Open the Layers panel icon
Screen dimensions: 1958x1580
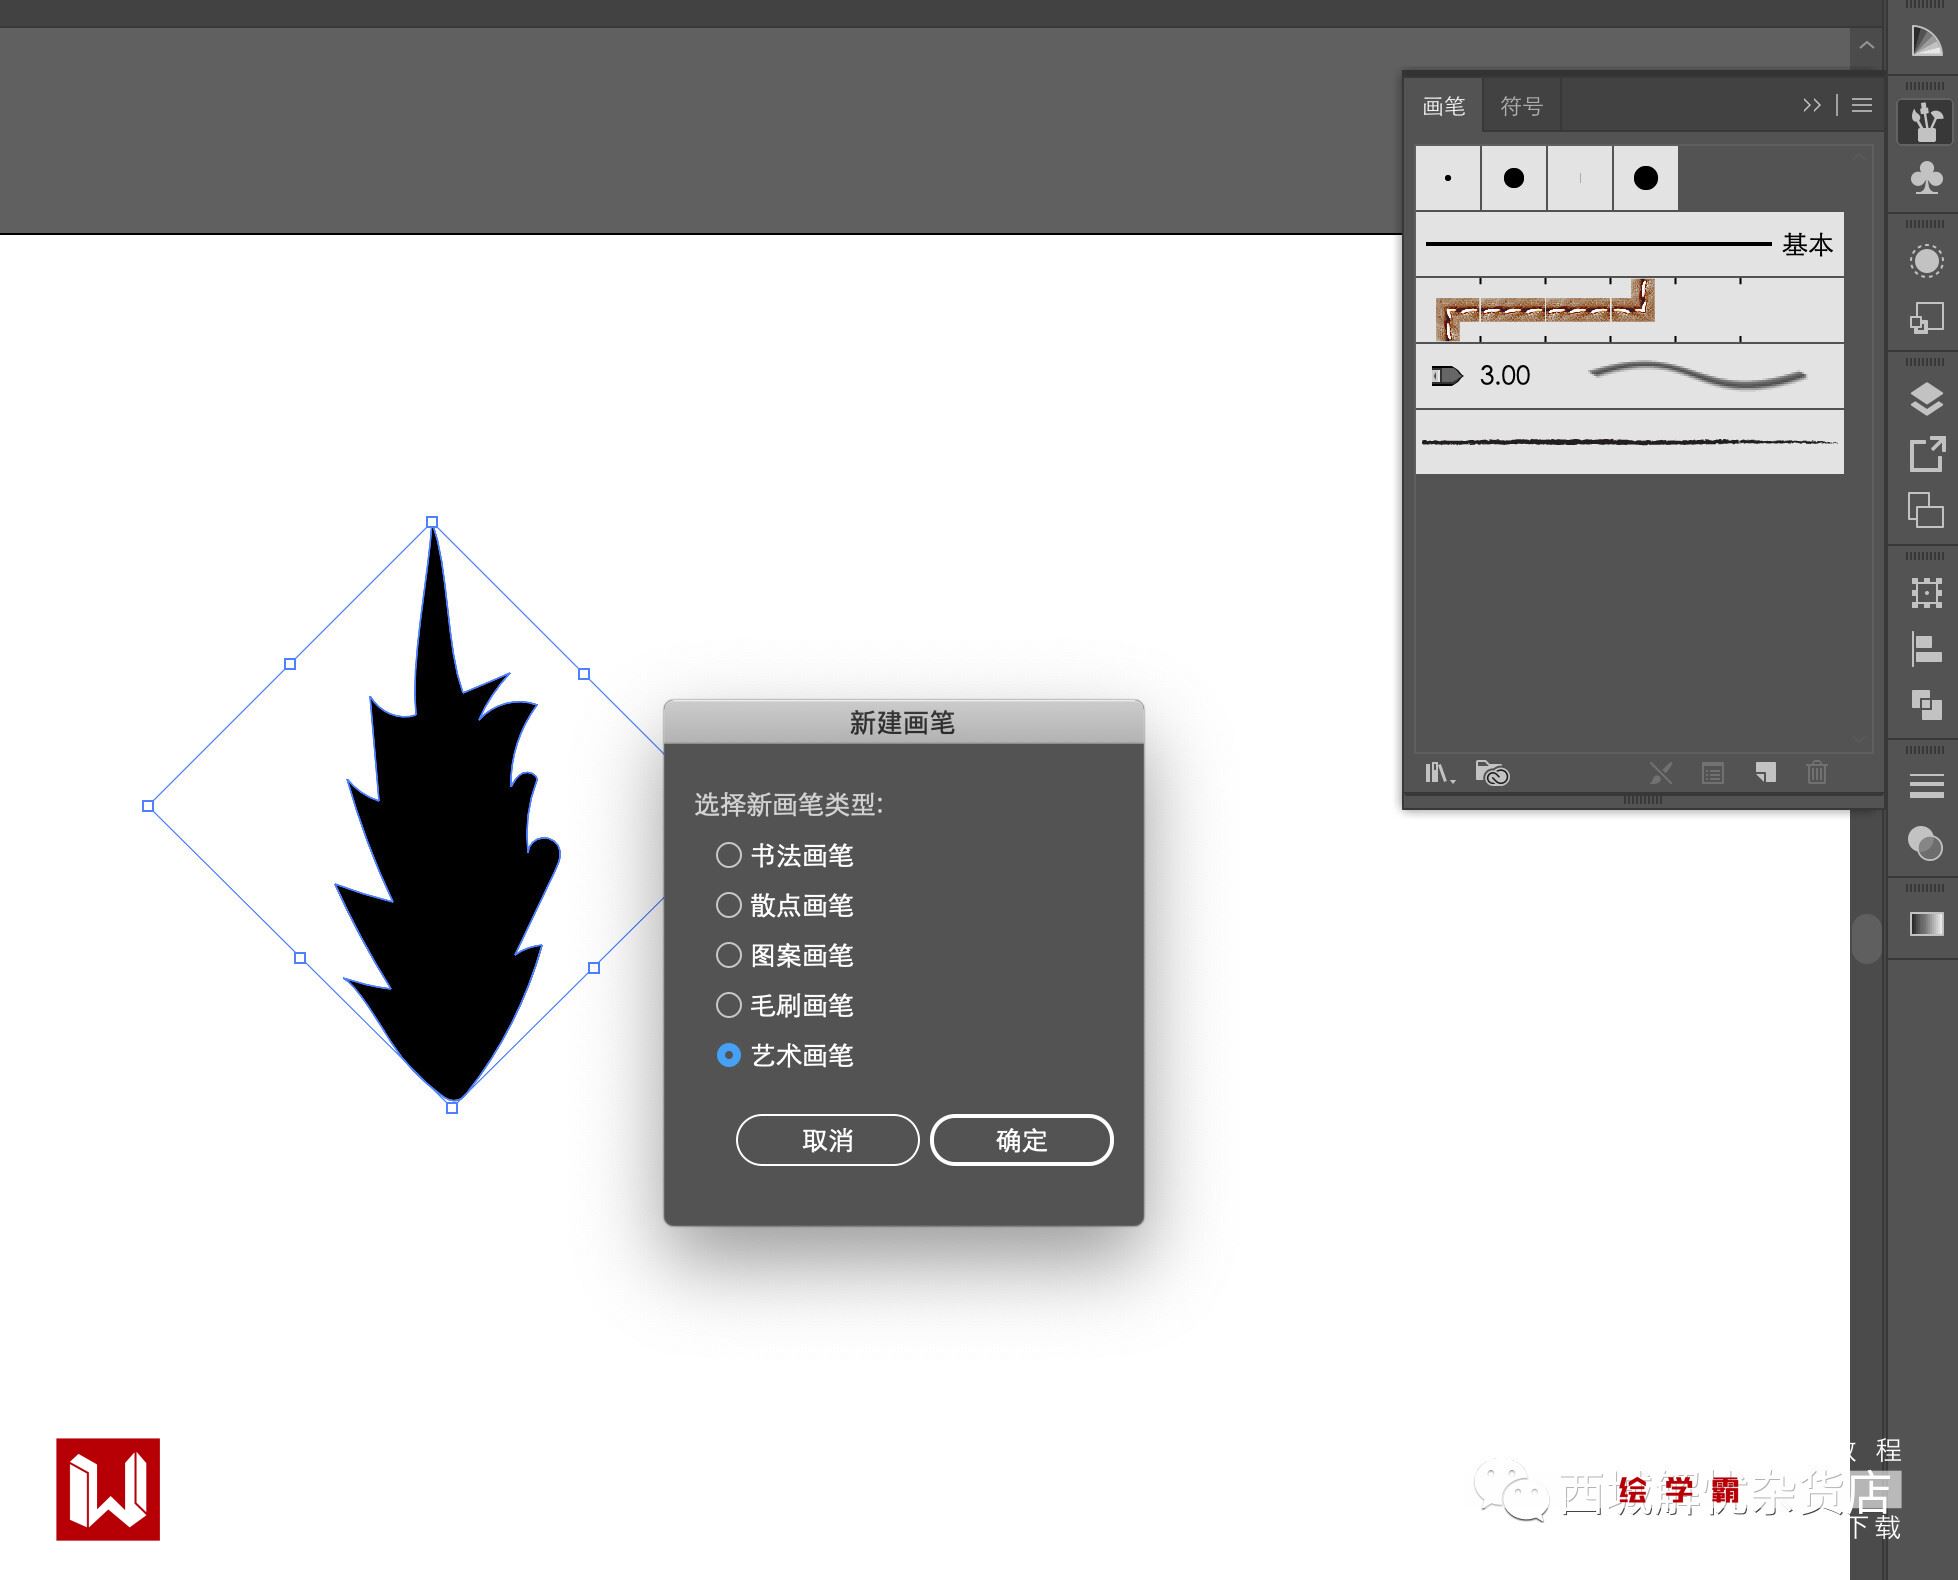1925,399
